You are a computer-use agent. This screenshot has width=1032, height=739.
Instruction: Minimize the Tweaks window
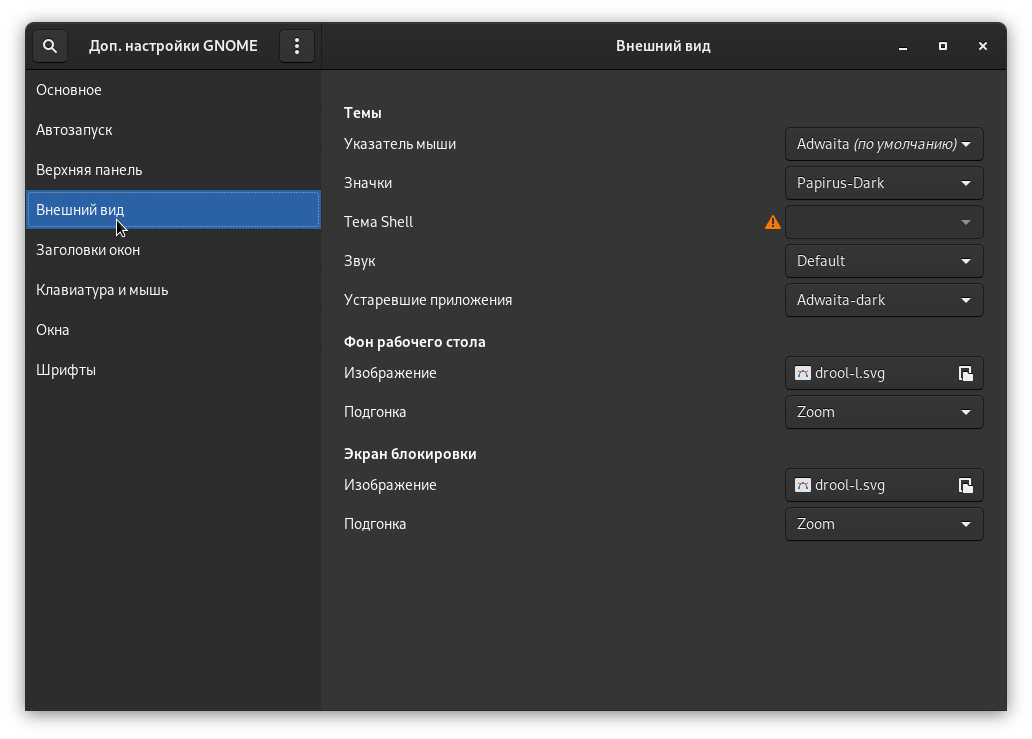coord(902,46)
